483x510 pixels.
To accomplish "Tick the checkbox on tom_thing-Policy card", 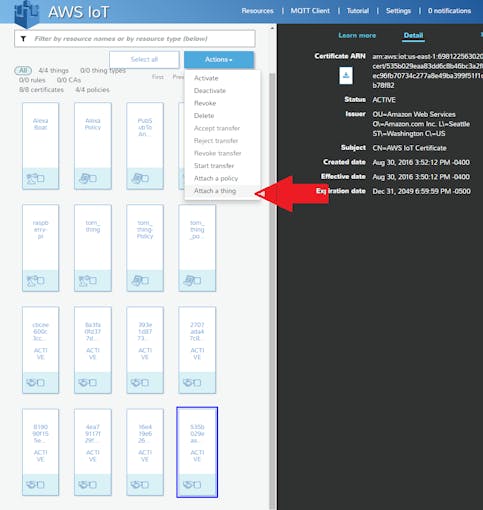I will 145,281.
